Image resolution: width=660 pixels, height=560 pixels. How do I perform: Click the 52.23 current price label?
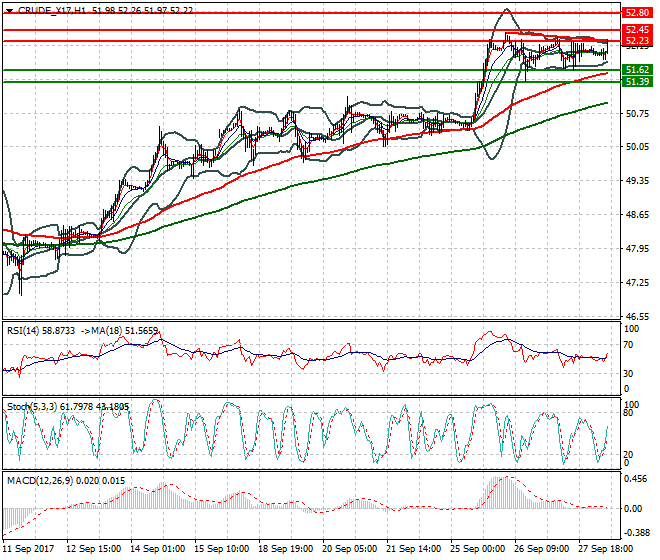[637, 40]
